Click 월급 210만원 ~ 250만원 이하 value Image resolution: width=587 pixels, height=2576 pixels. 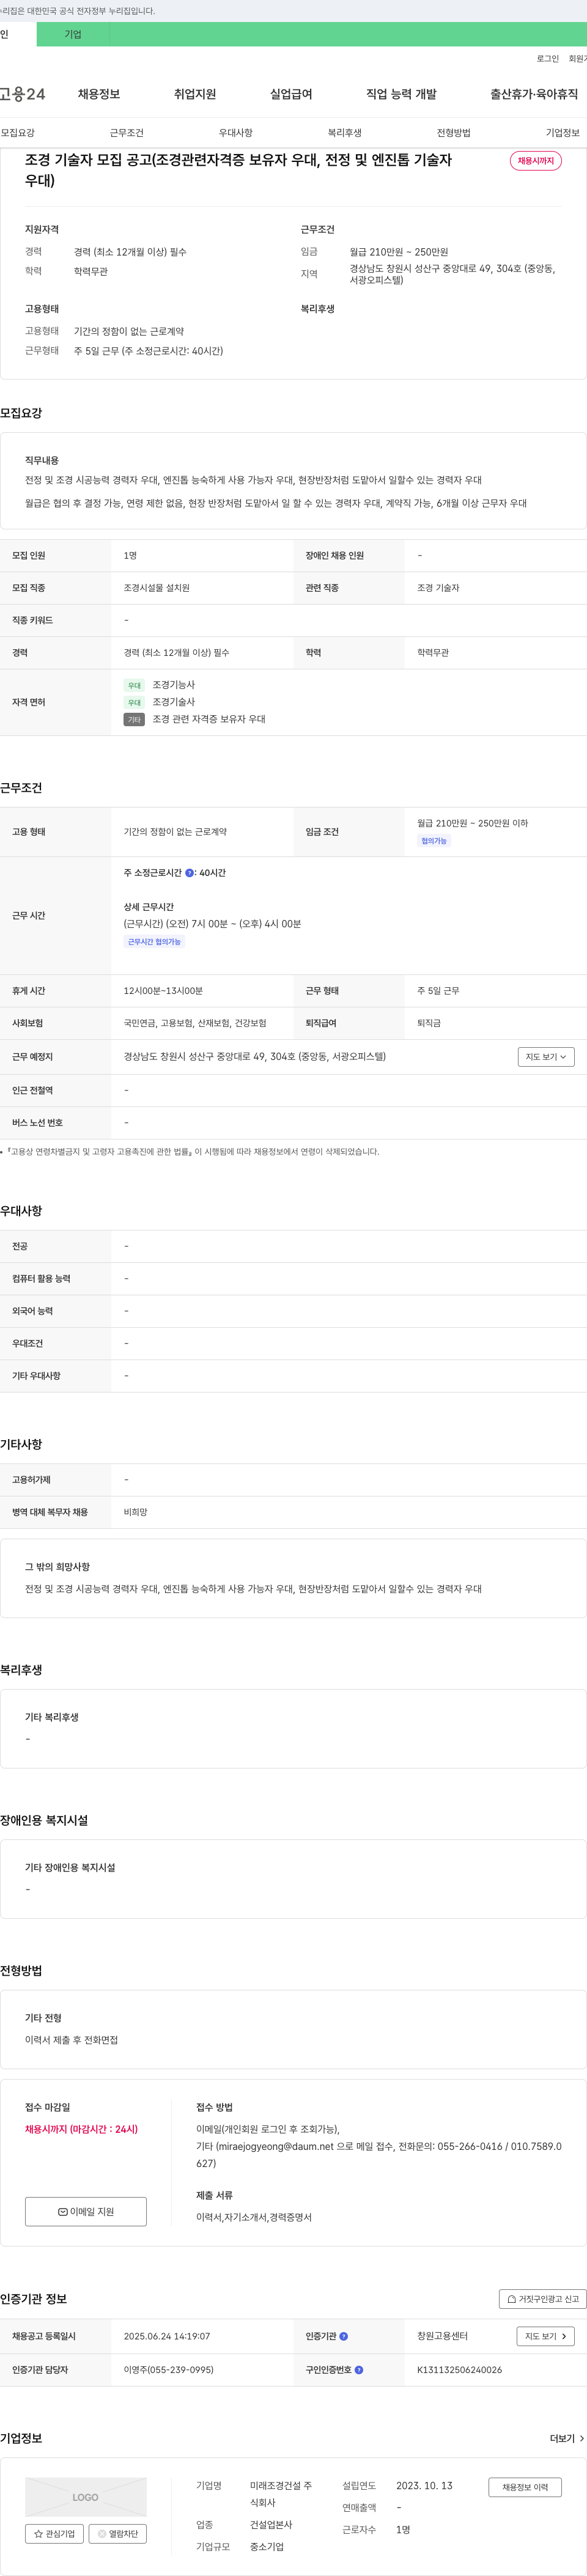[x=473, y=823]
